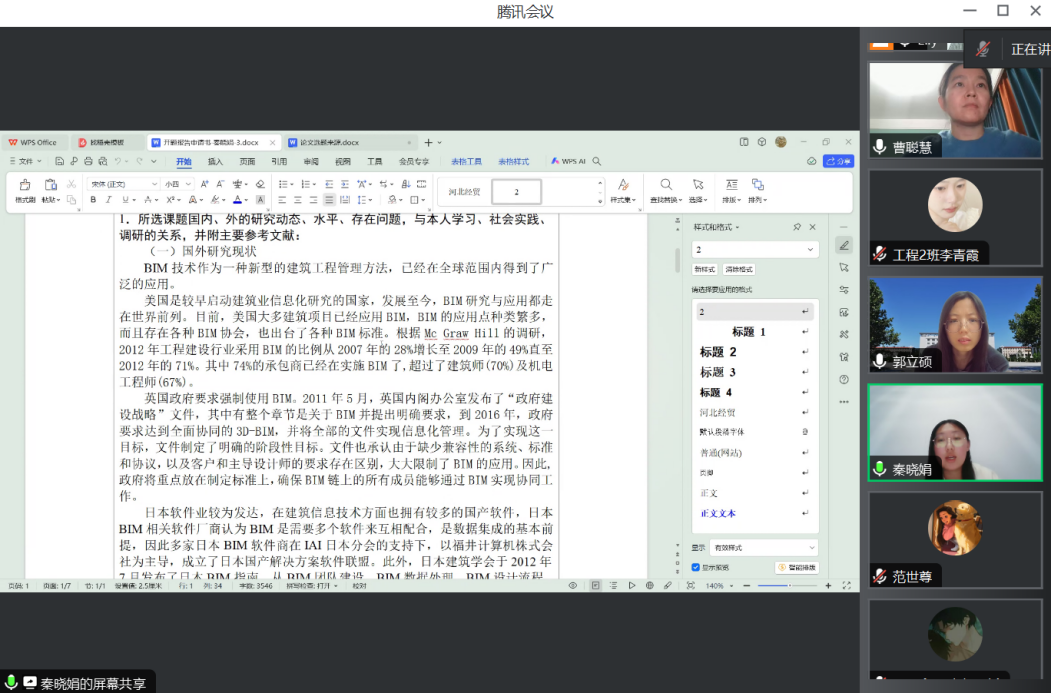Viewport: 1051px width, 693px height.
Task: Click the zoom in plus button
Action: click(828, 585)
